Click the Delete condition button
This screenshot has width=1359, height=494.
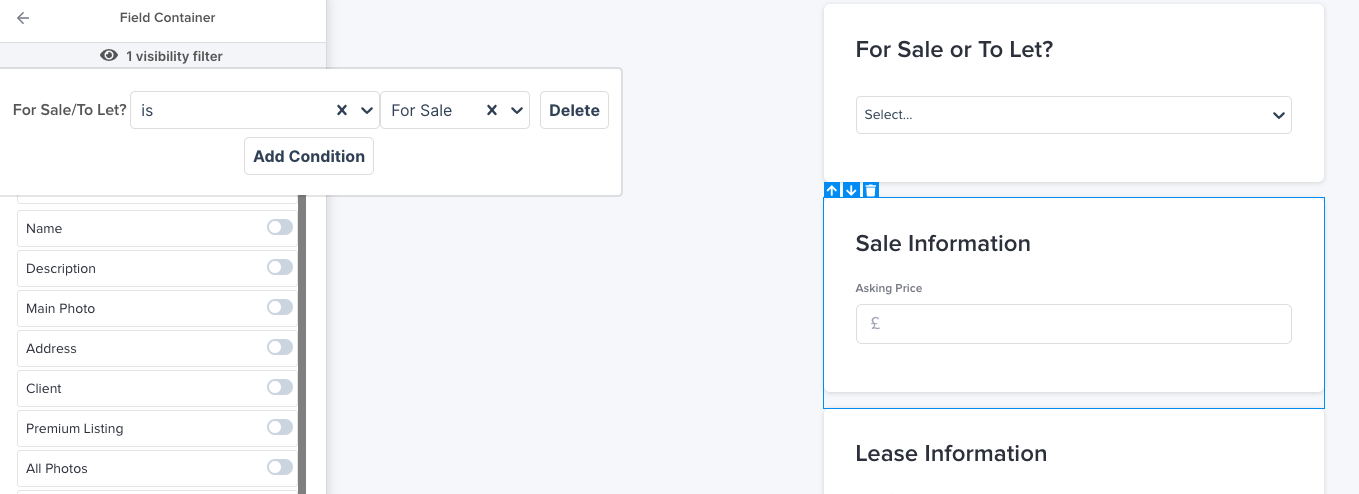pyautogui.click(x=574, y=110)
